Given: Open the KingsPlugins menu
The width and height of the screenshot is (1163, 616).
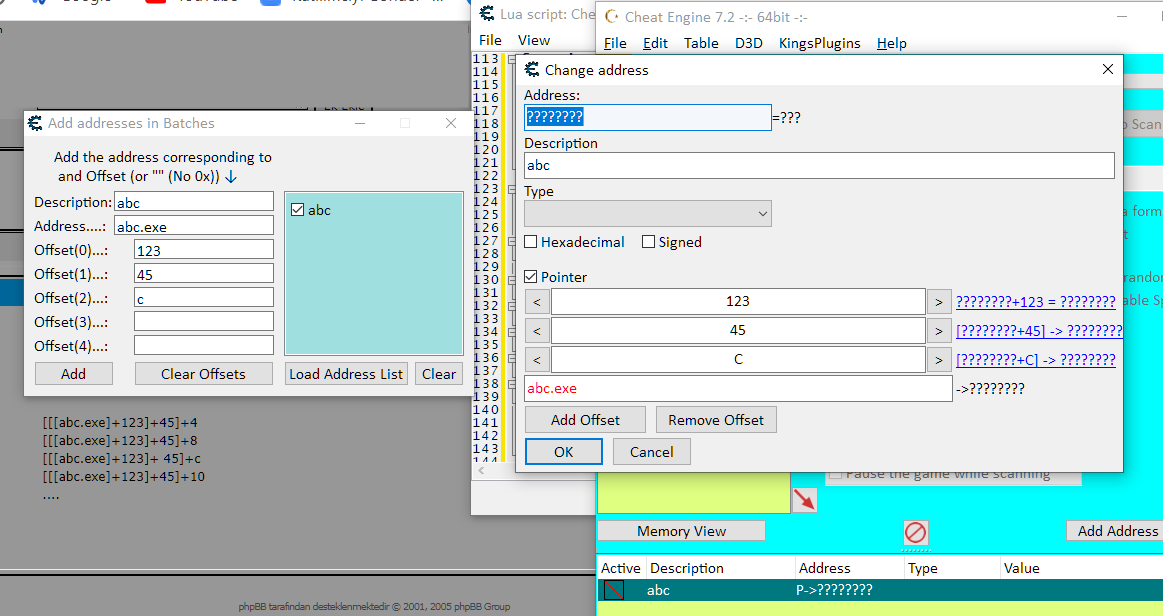Looking at the screenshot, I should tap(819, 43).
